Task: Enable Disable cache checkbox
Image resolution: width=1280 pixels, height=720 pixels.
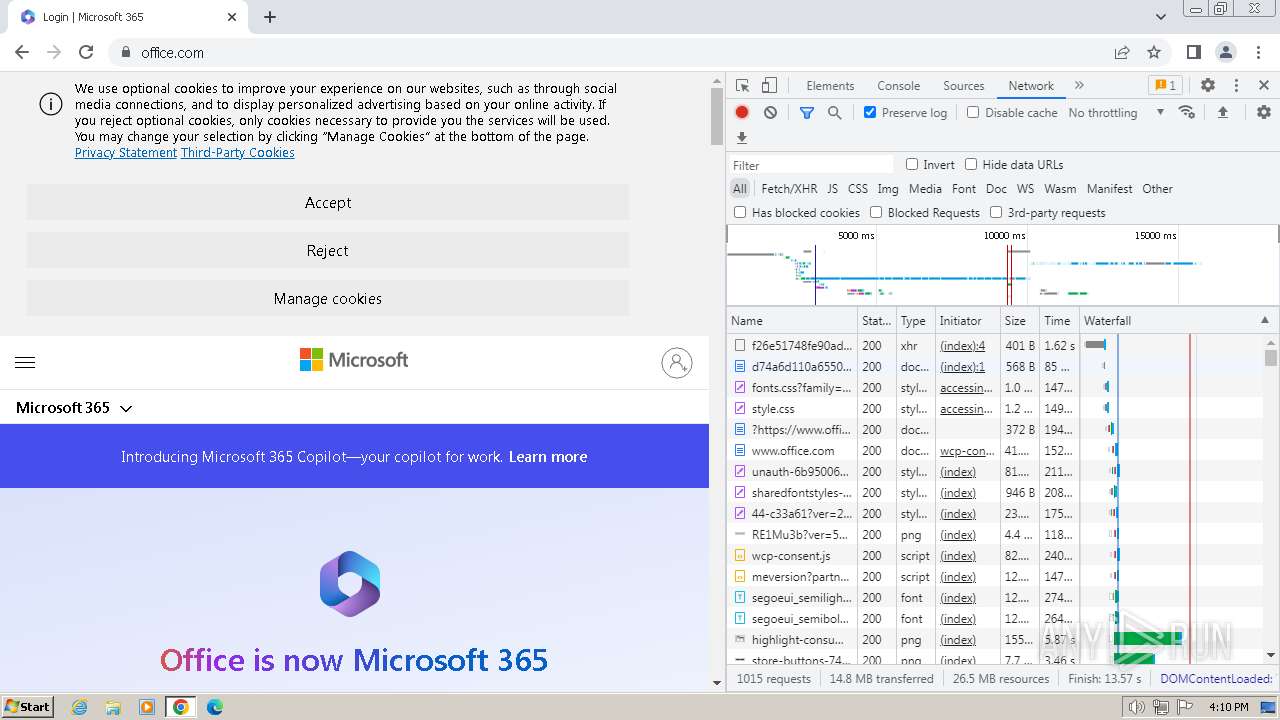Action: tap(973, 113)
